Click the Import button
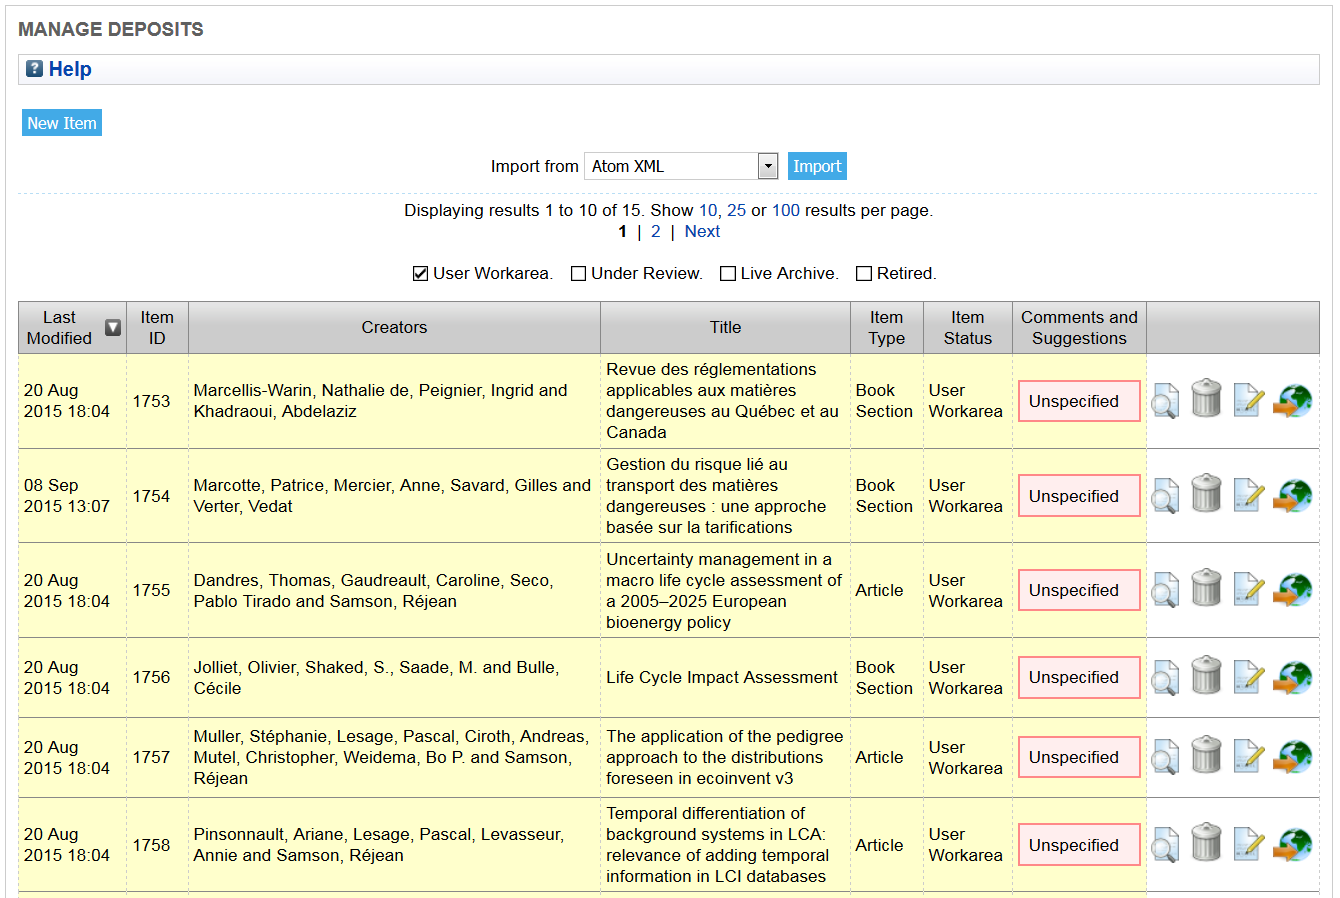This screenshot has width=1340, height=898. tap(817, 166)
